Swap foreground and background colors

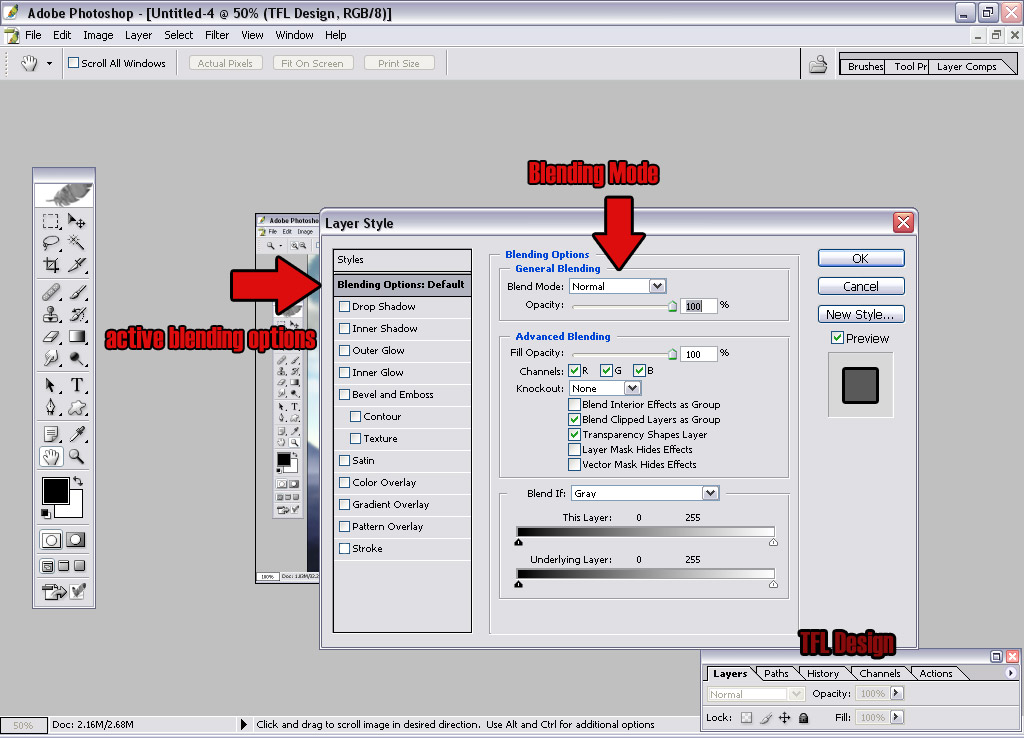tap(78, 481)
